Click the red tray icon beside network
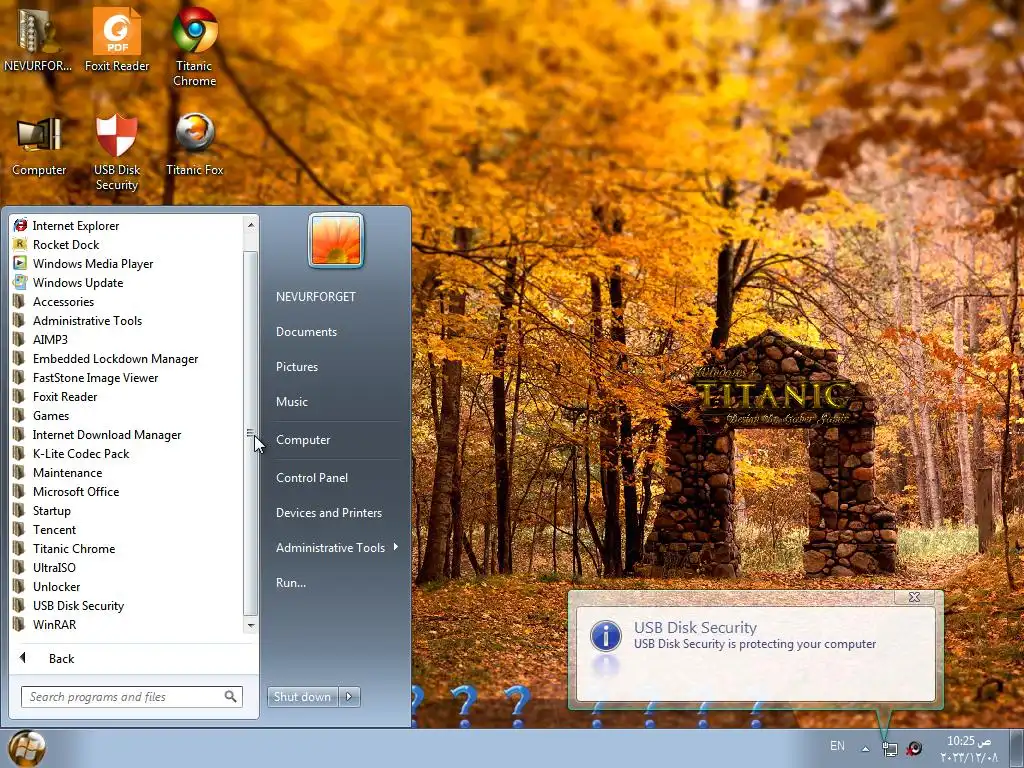 coord(914,748)
